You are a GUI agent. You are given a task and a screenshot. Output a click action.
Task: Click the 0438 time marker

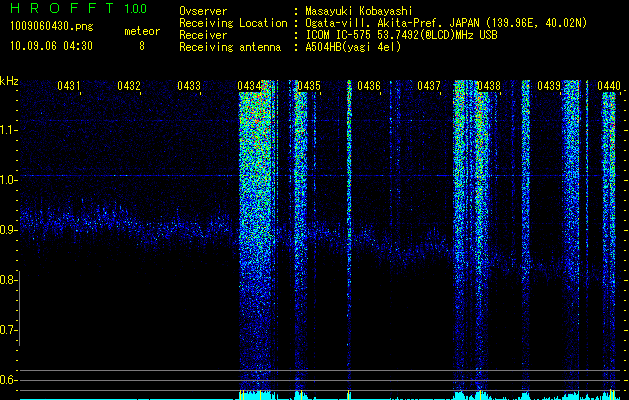coord(489,86)
